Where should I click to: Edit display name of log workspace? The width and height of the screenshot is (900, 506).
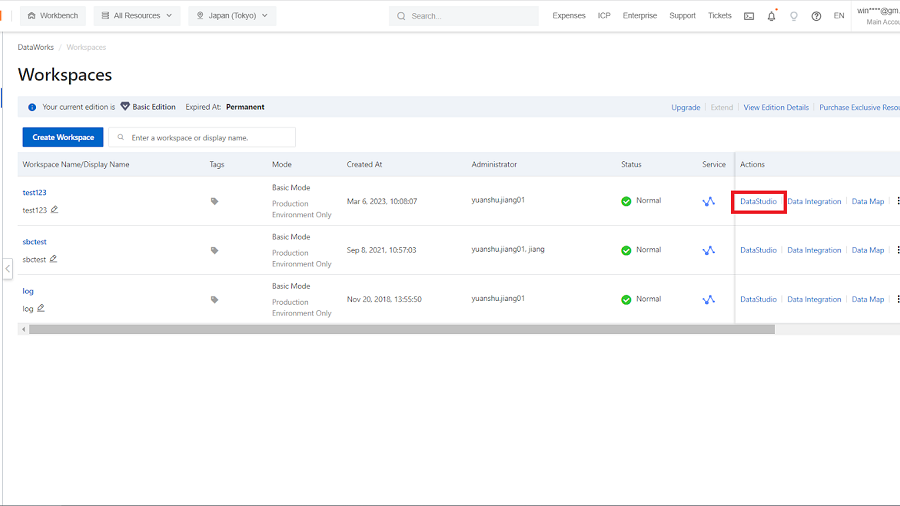pos(41,308)
